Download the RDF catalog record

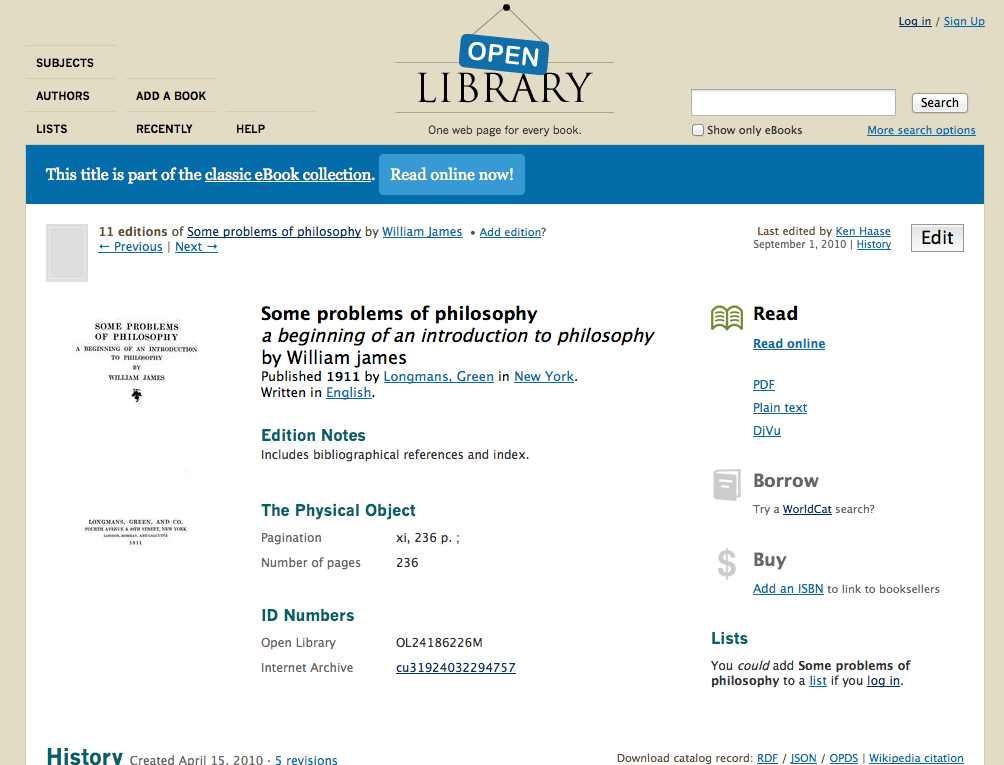tap(767, 758)
